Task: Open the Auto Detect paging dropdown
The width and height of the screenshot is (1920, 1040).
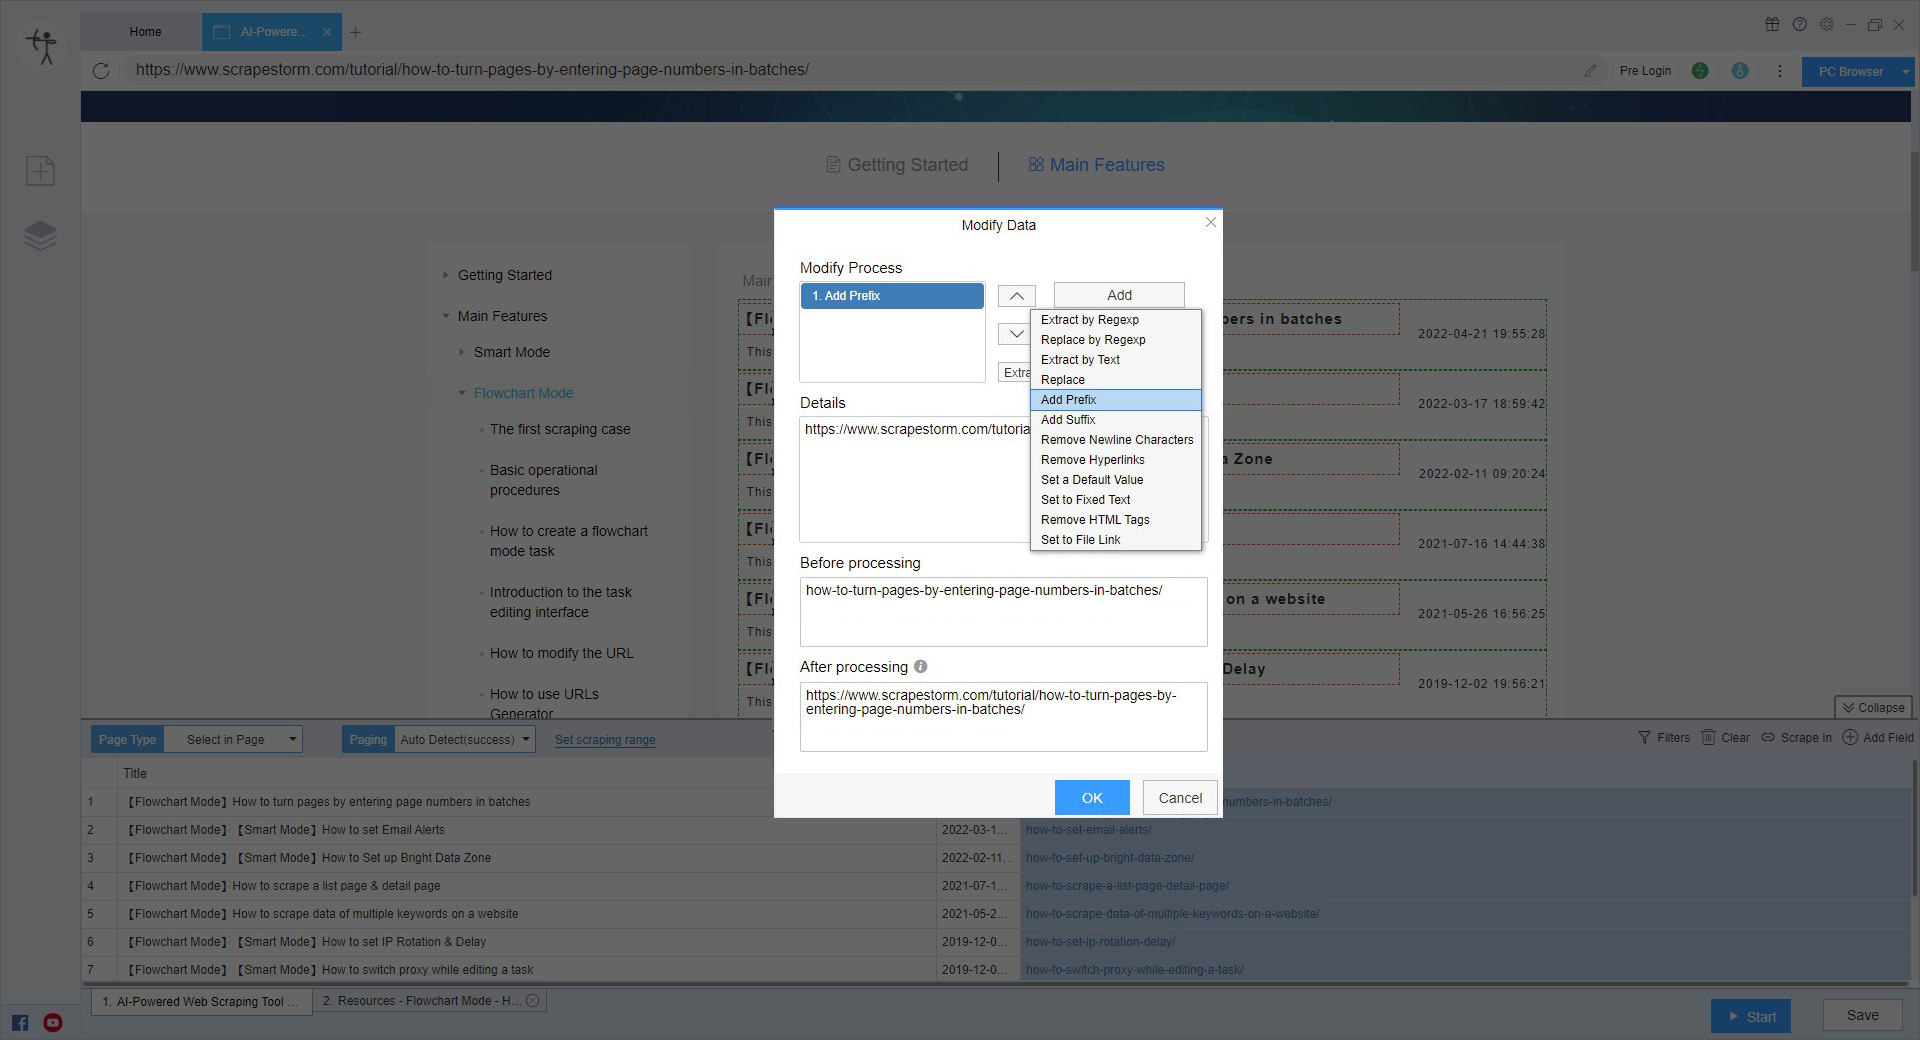Action: tap(463, 739)
